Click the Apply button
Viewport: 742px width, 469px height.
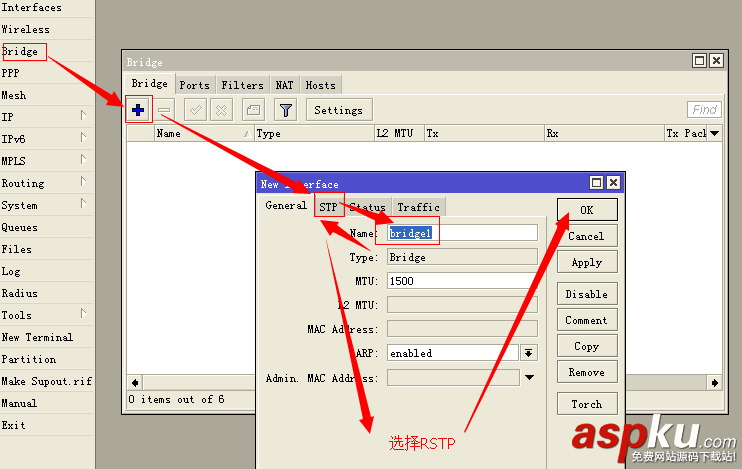click(587, 262)
